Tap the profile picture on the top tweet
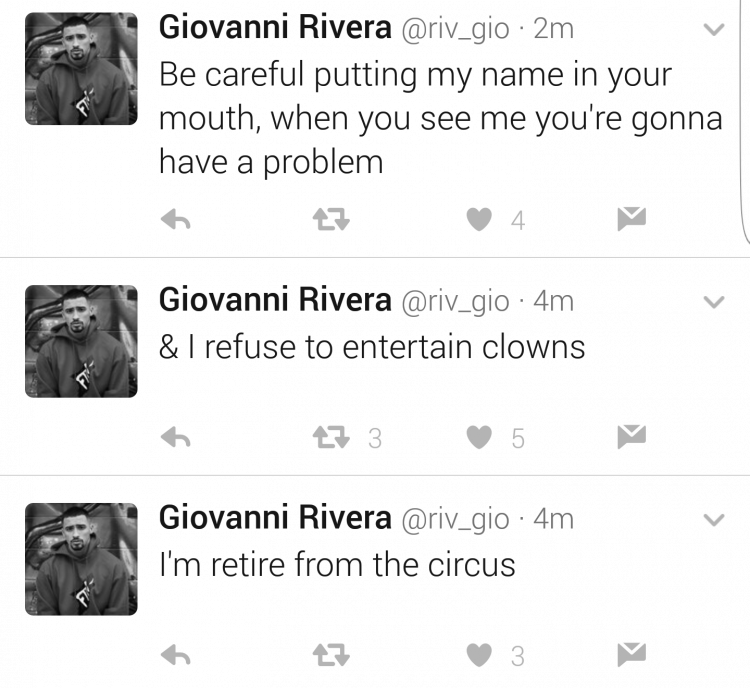 coord(81,69)
